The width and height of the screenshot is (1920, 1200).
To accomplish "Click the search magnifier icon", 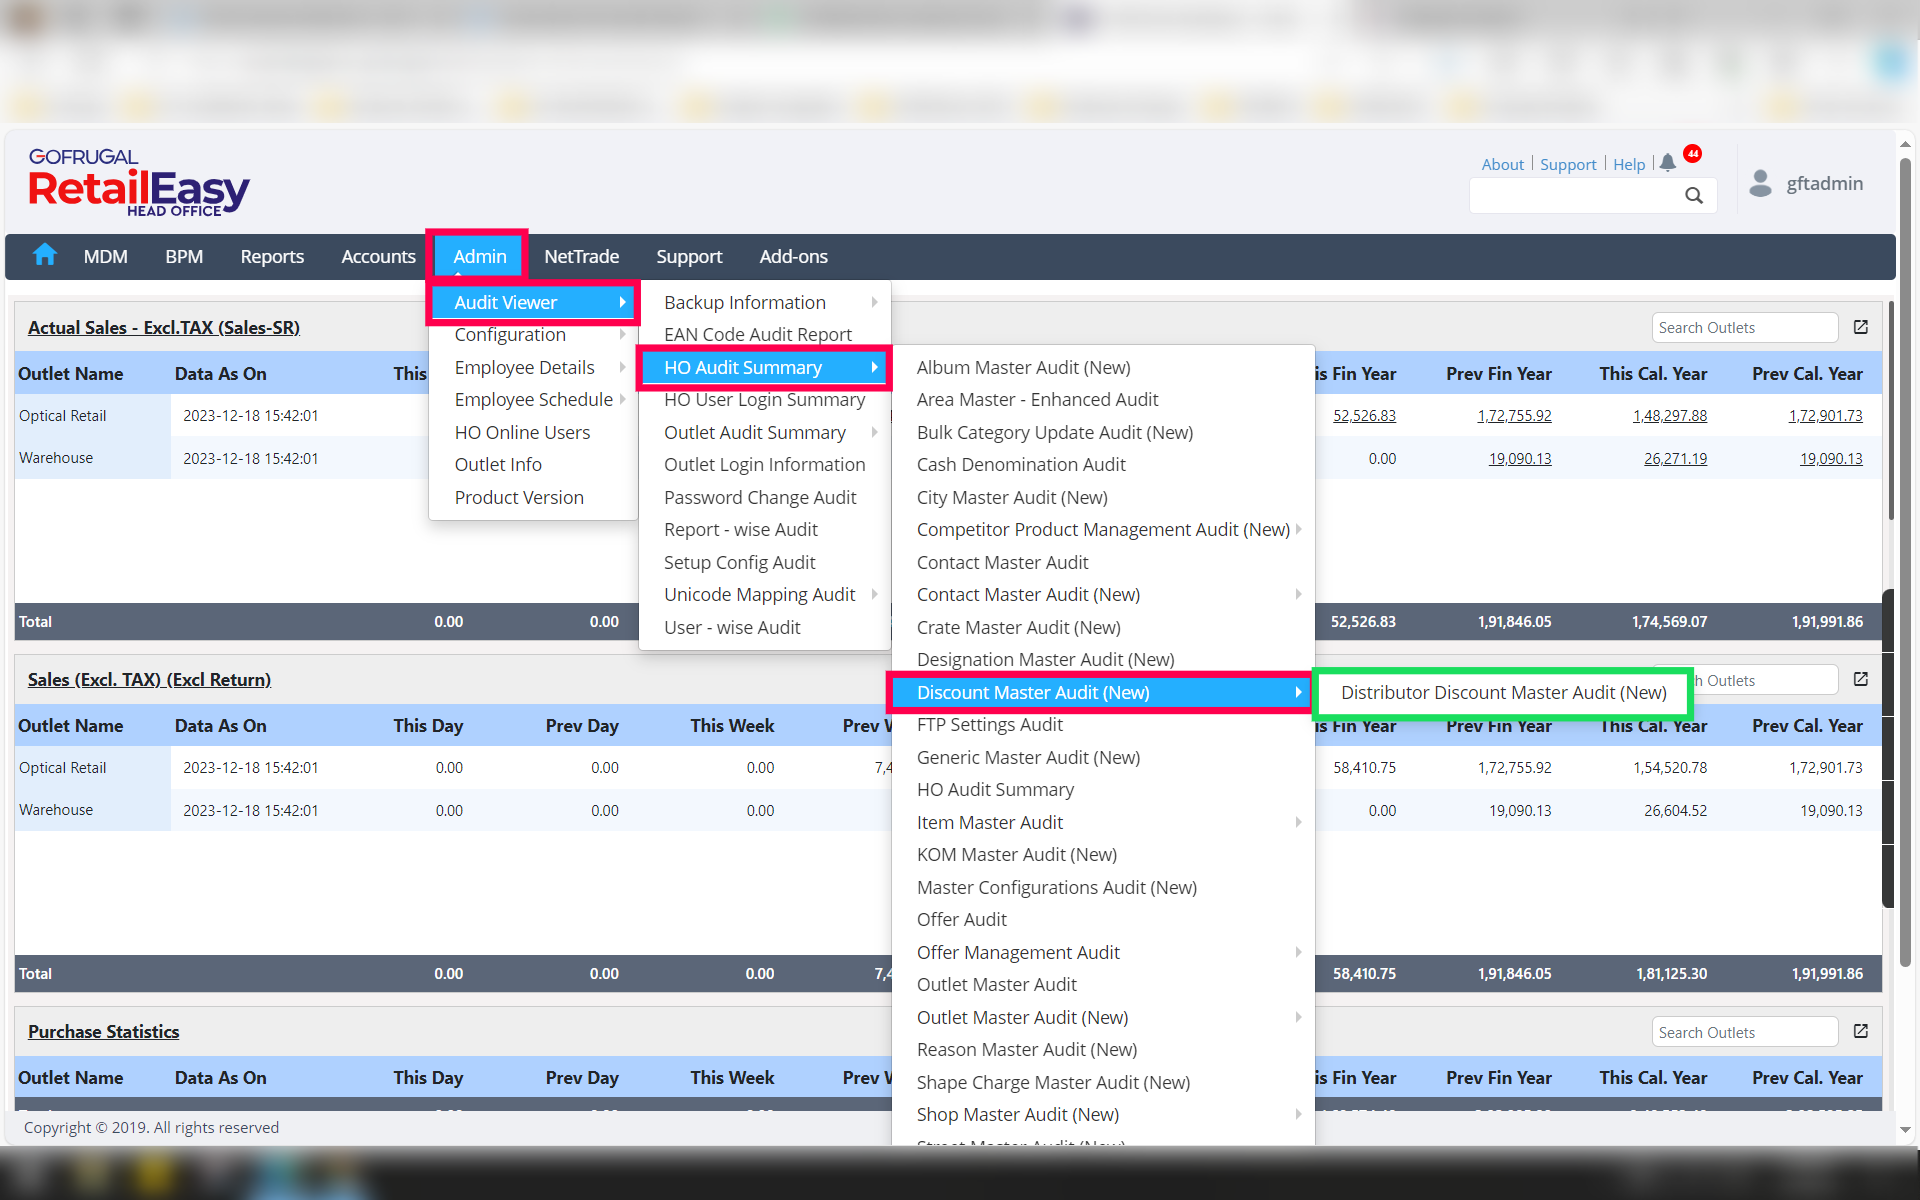I will 1693,195.
